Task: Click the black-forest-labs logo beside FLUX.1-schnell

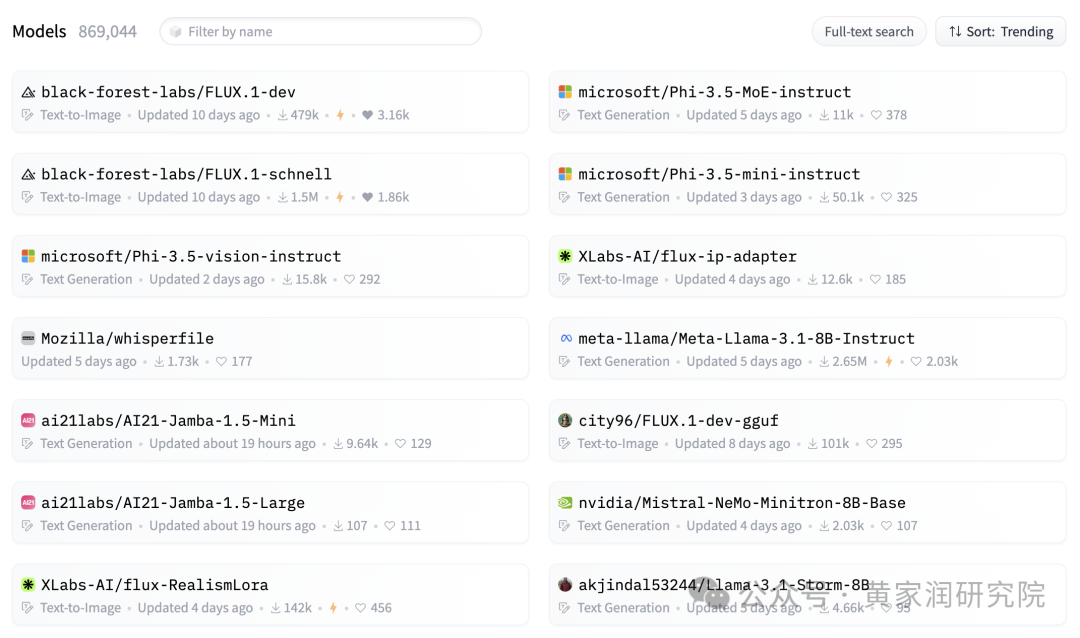Action: (x=28, y=174)
